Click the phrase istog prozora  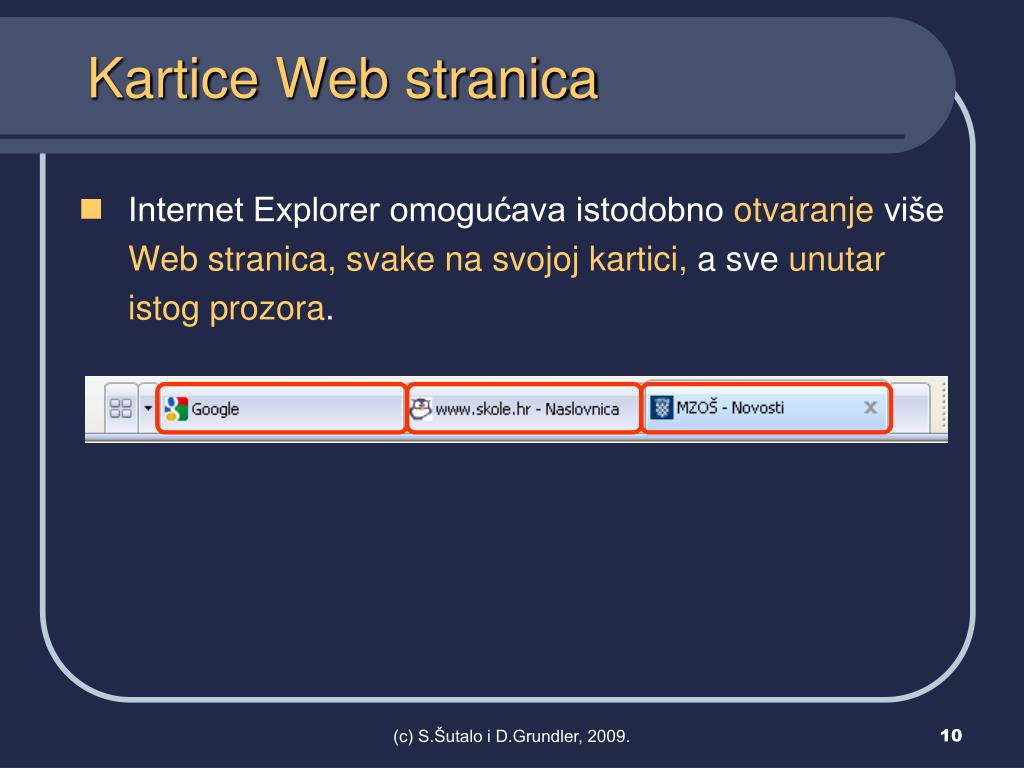pyautogui.click(x=226, y=308)
